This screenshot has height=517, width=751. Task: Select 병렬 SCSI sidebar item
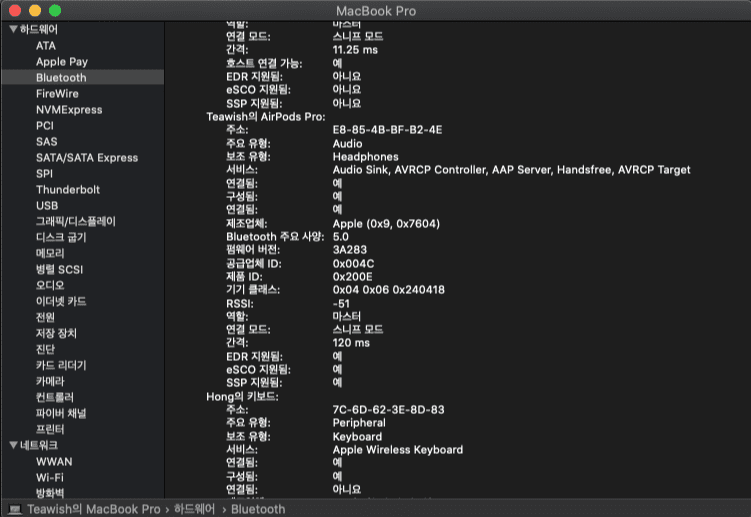tap(59, 270)
